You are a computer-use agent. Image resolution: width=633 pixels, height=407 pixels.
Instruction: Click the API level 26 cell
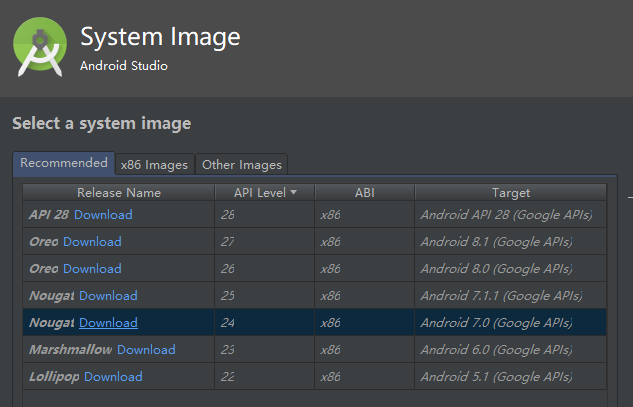click(264, 269)
